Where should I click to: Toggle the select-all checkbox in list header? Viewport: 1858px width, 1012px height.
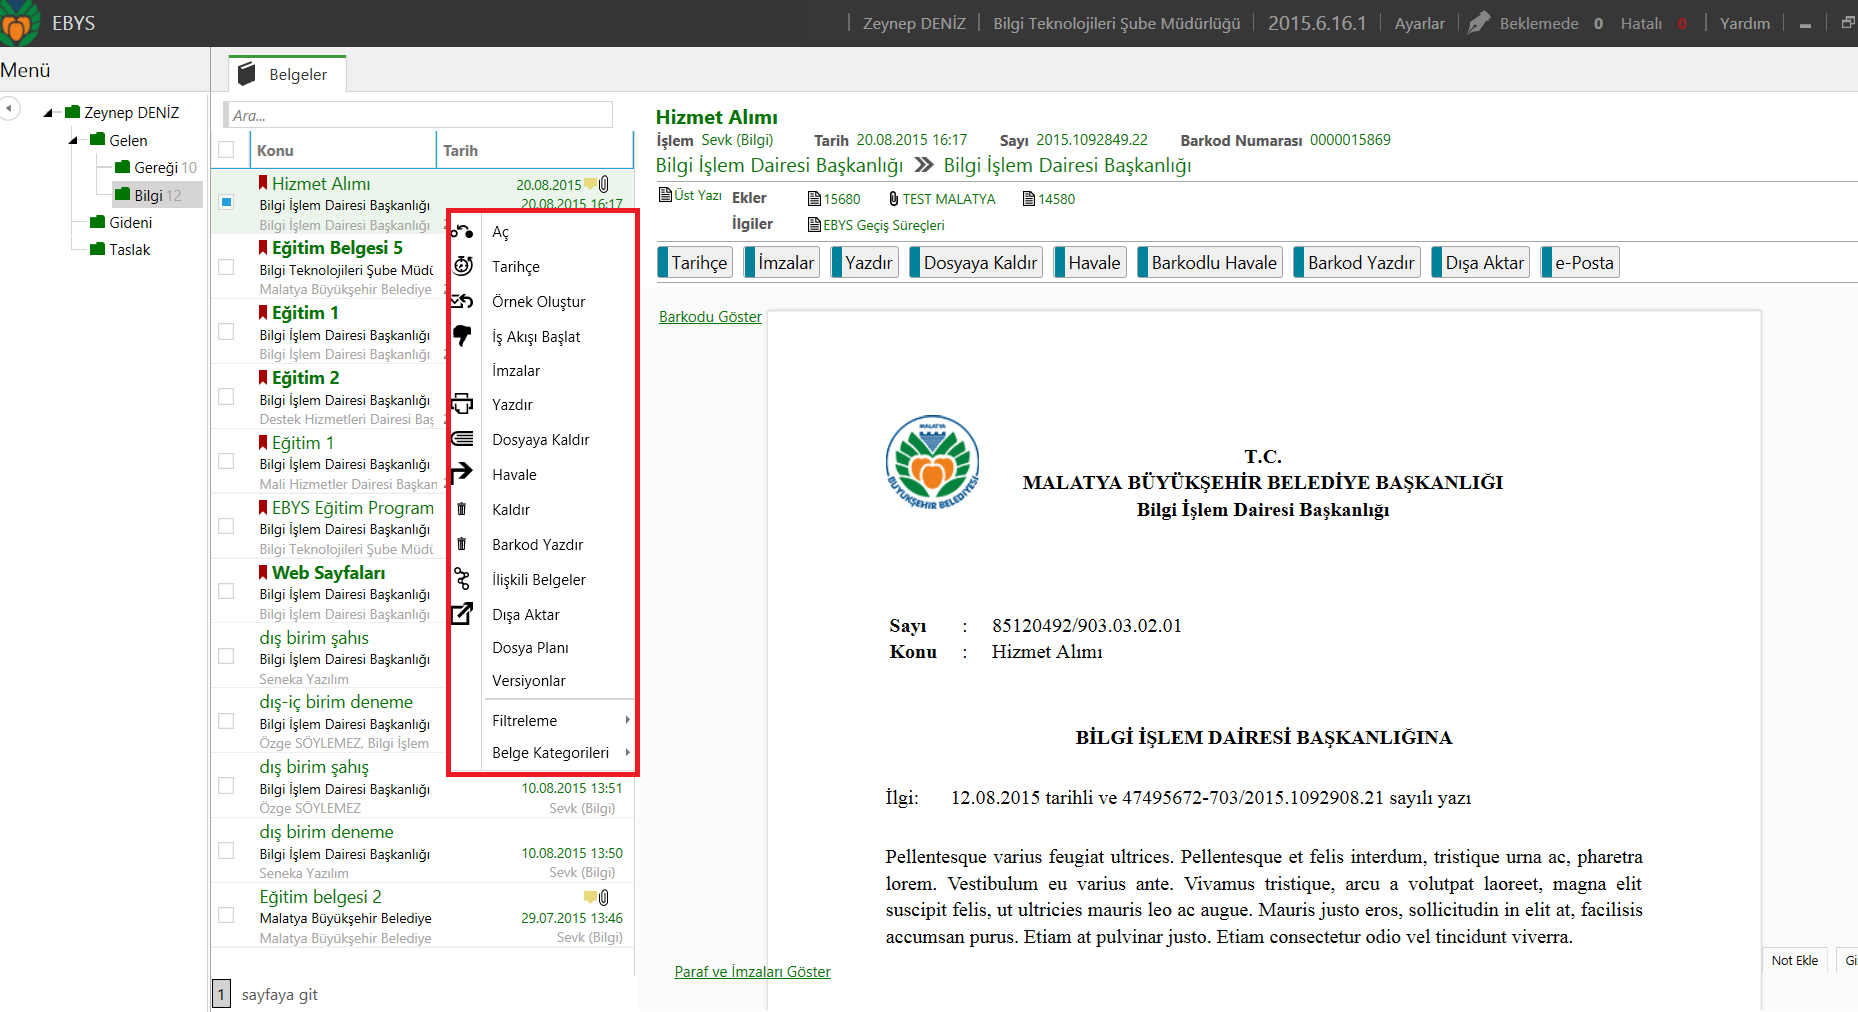(226, 150)
